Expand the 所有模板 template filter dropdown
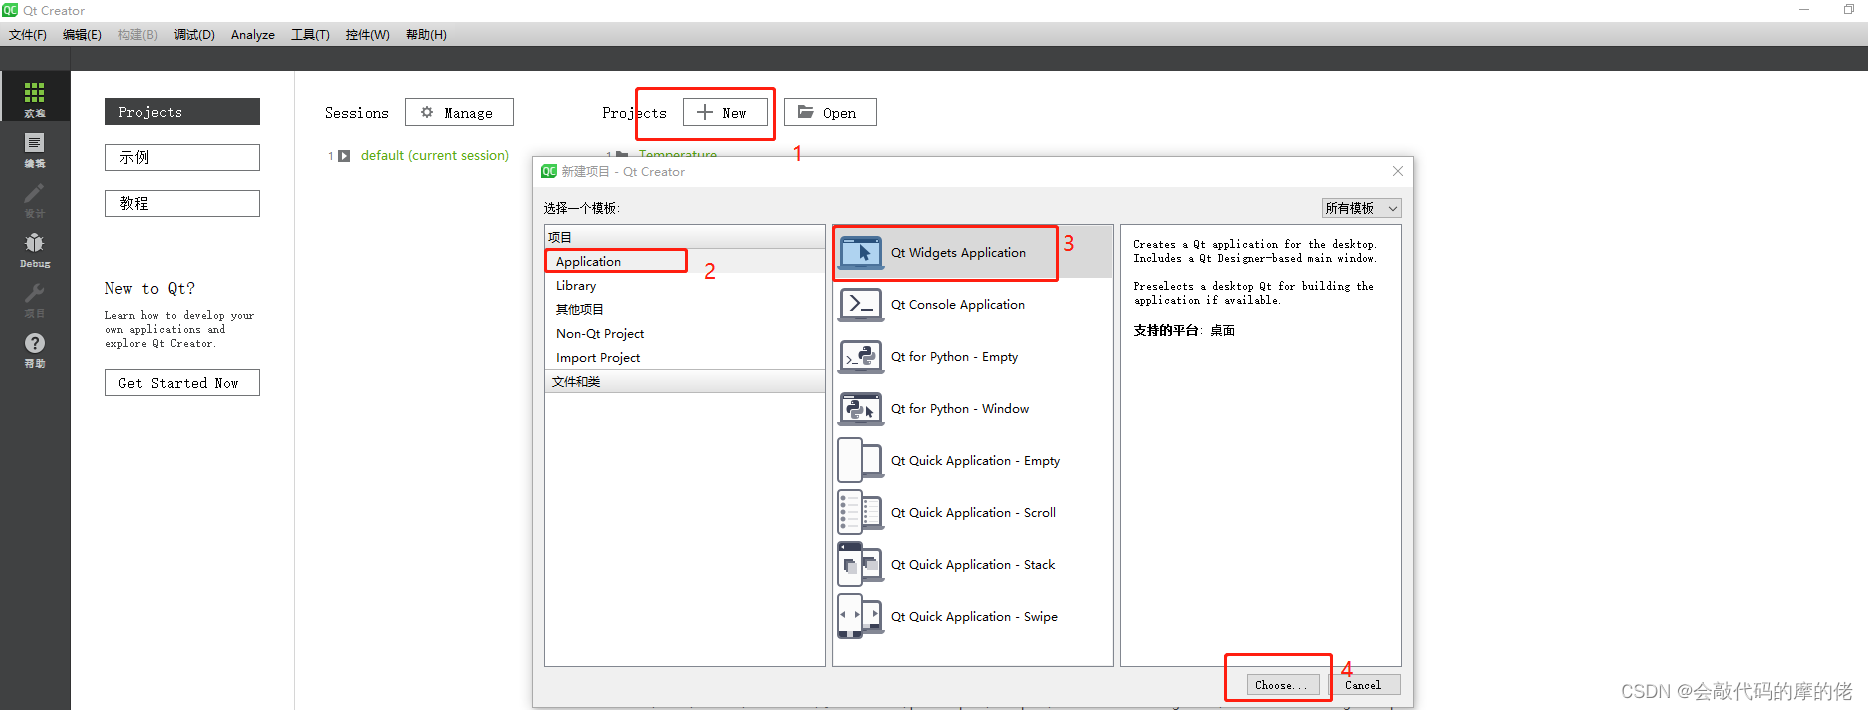This screenshot has height=710, width=1868. point(1361,208)
